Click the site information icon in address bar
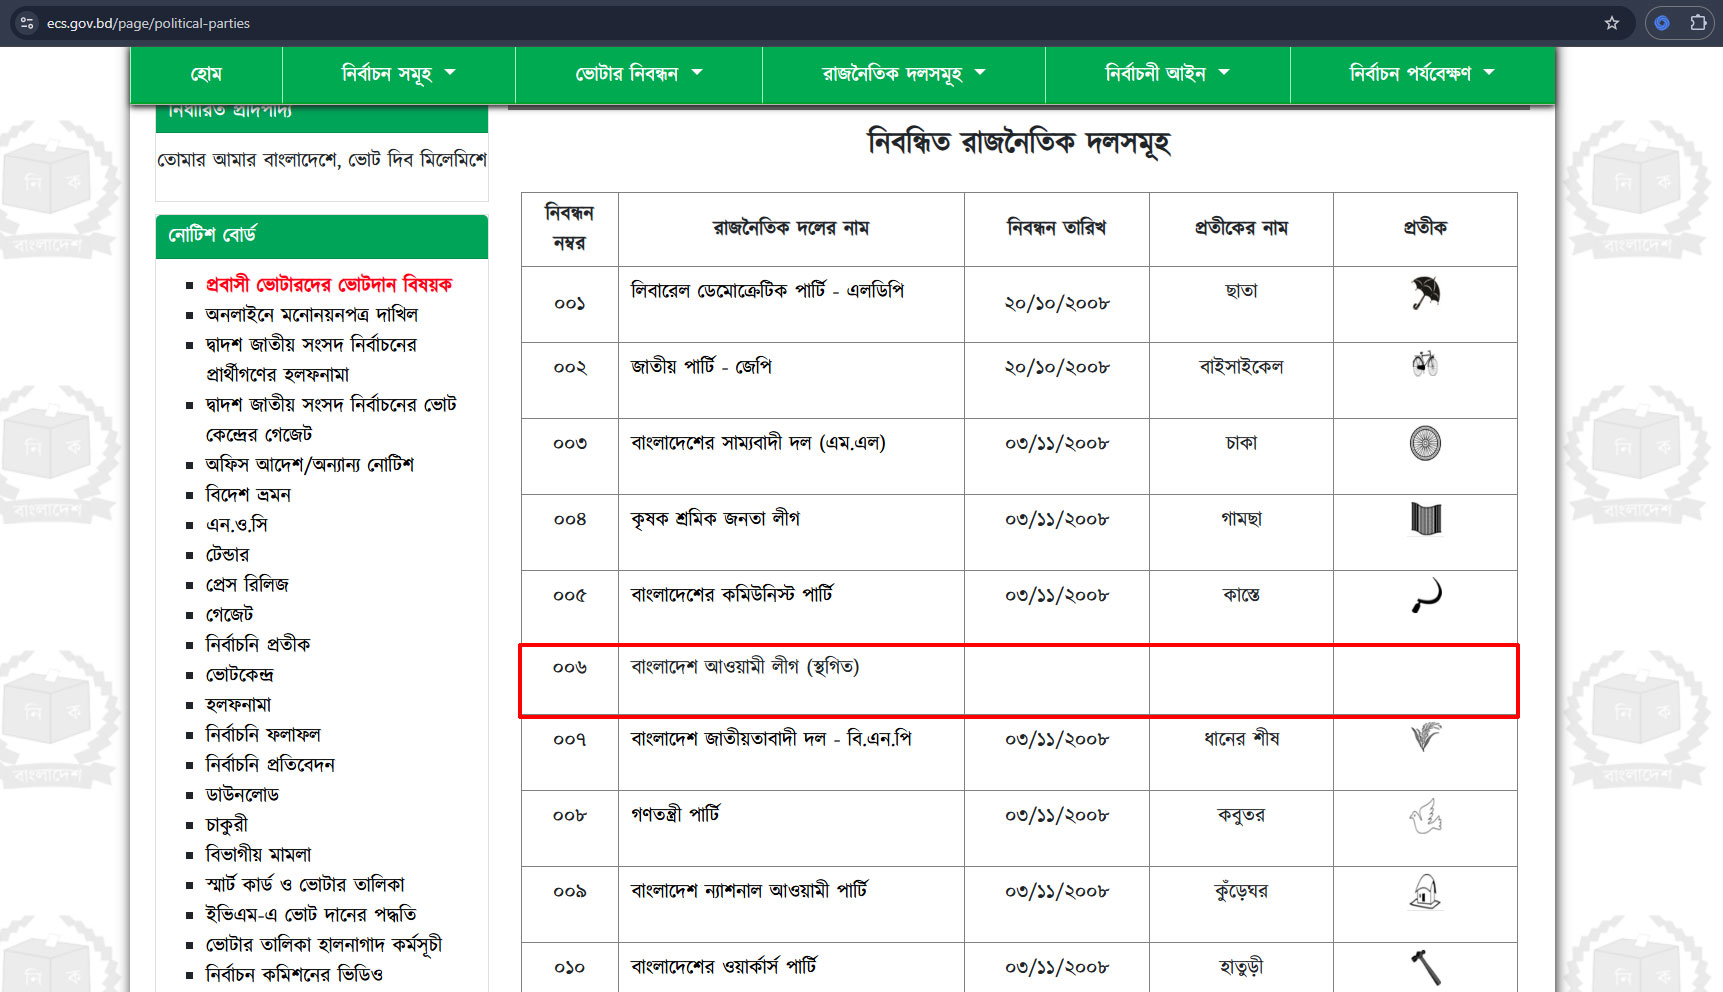The width and height of the screenshot is (1723, 992). tap(27, 23)
